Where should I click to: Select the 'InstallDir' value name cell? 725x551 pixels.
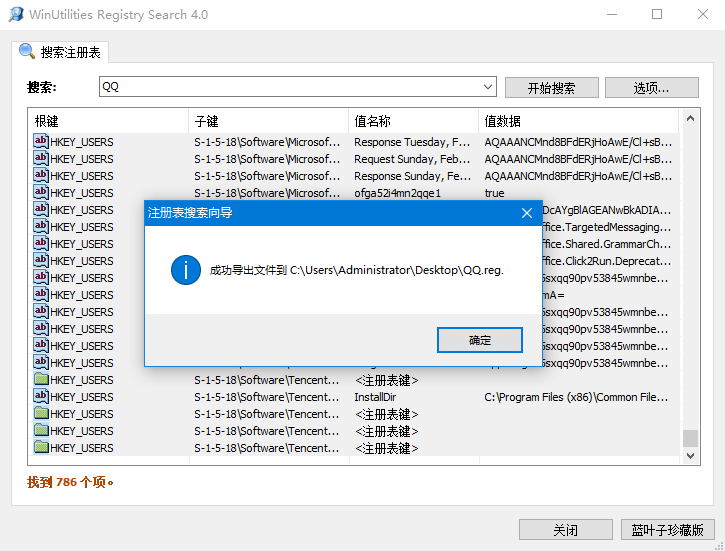[375, 397]
